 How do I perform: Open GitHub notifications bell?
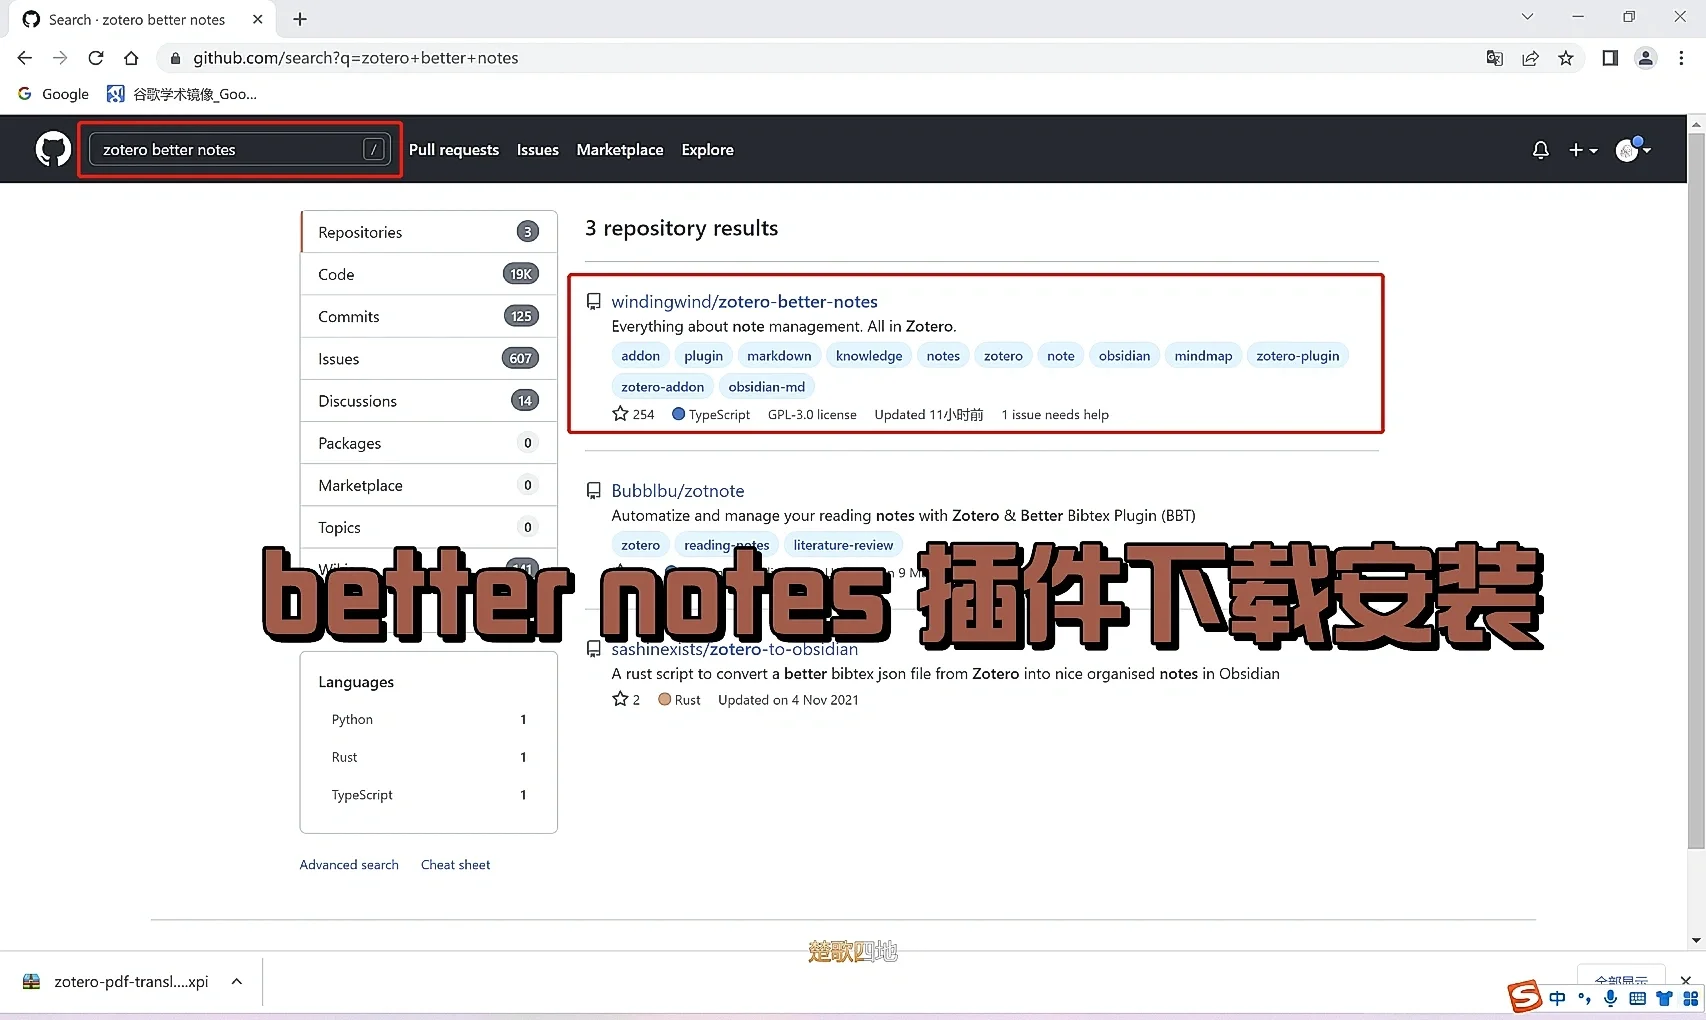[x=1540, y=149]
